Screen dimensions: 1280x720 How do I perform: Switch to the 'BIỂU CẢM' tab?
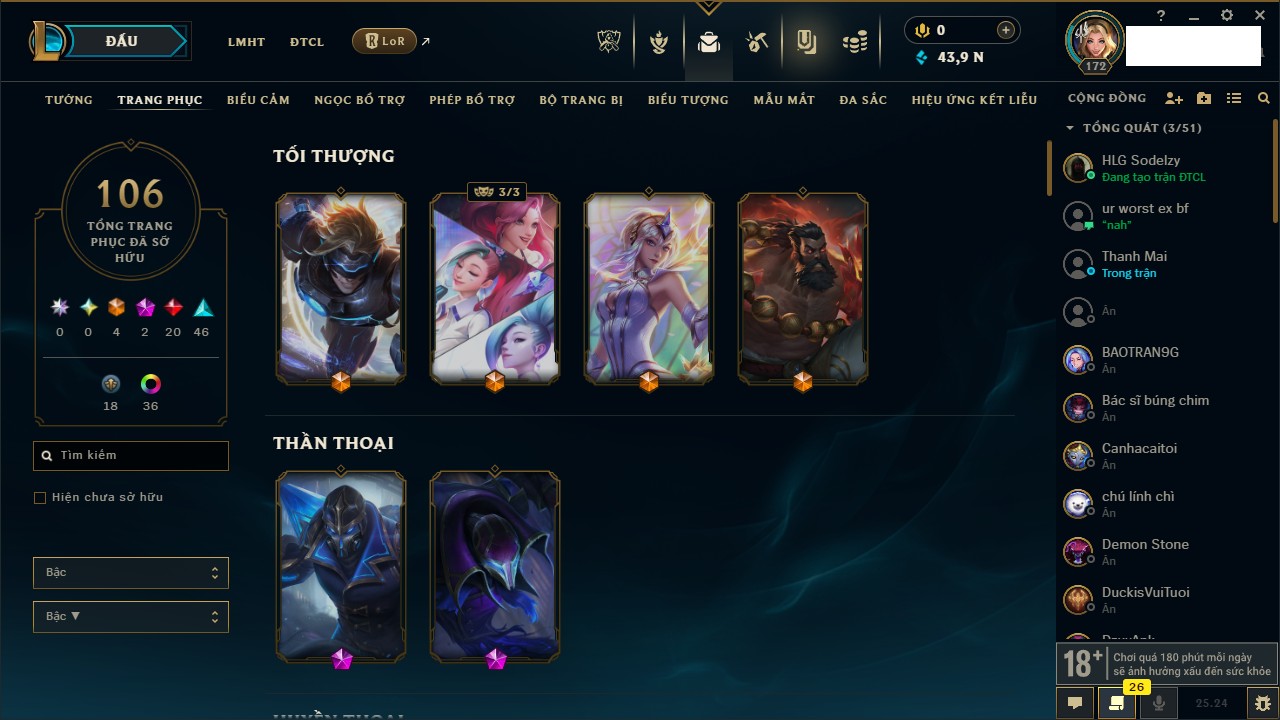(258, 100)
